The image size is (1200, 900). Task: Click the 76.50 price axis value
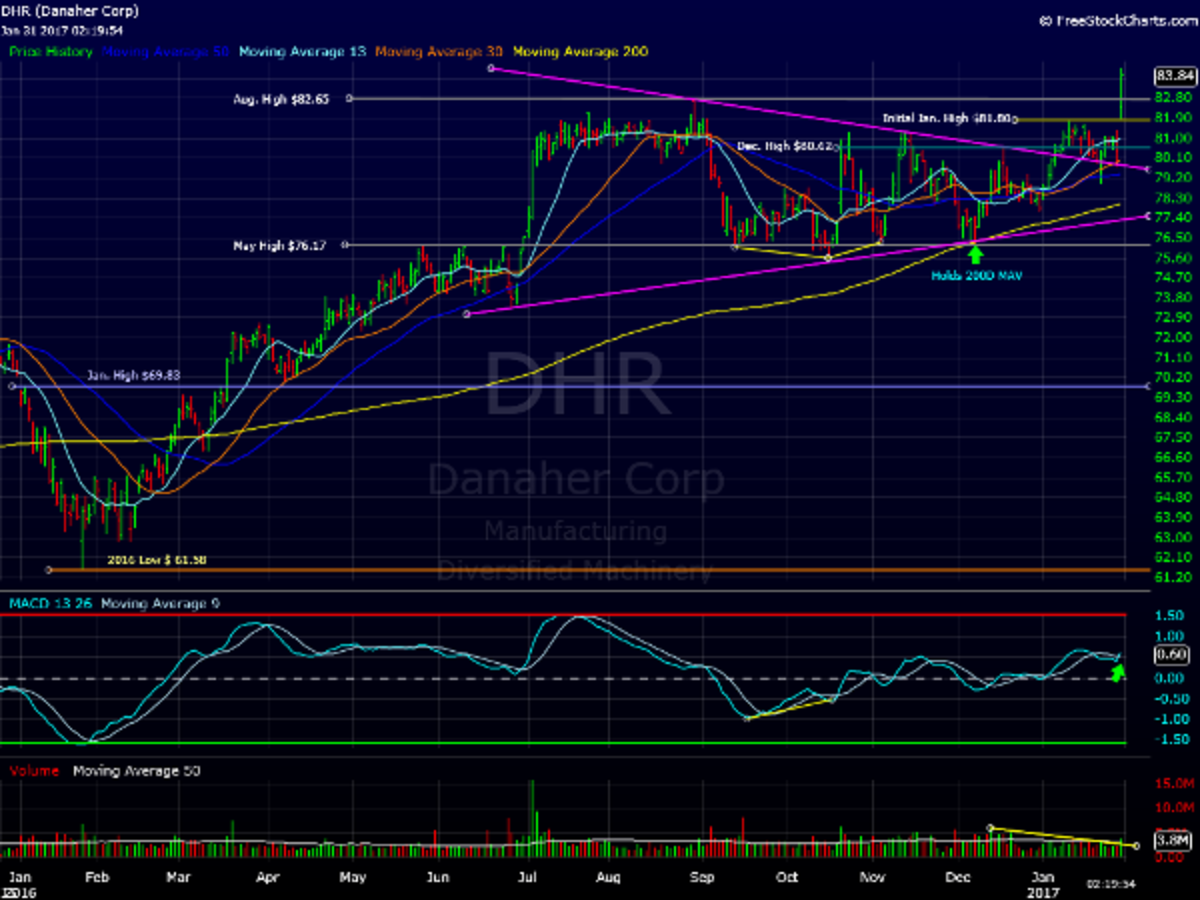(x=1172, y=237)
